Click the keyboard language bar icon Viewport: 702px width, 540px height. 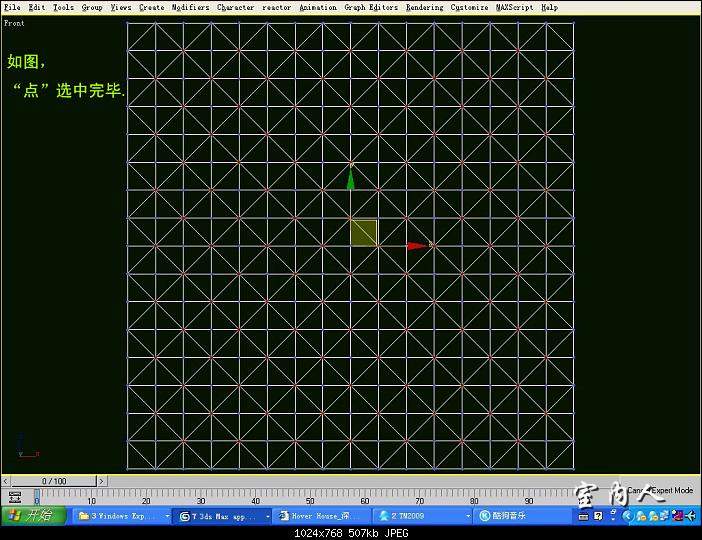pyautogui.click(x=583, y=516)
